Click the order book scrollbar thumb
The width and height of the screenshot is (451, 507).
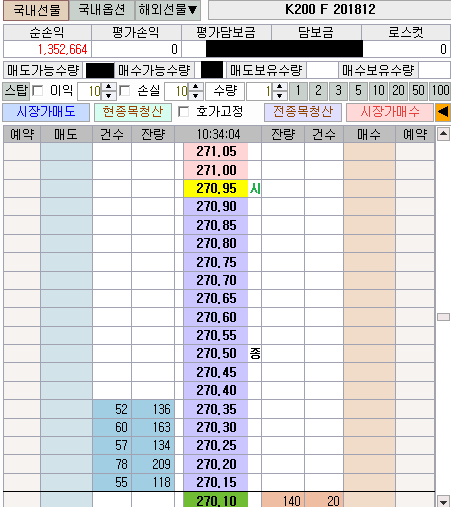tap(443, 317)
